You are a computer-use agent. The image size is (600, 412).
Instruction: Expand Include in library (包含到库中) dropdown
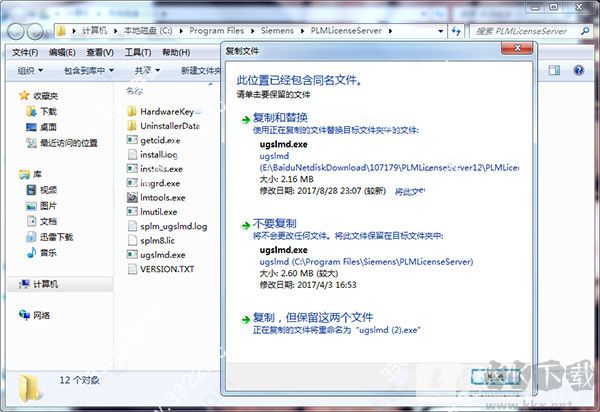coord(89,70)
